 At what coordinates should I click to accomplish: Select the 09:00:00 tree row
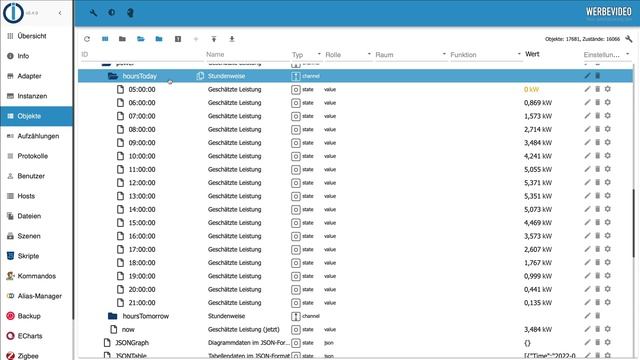coord(355,143)
